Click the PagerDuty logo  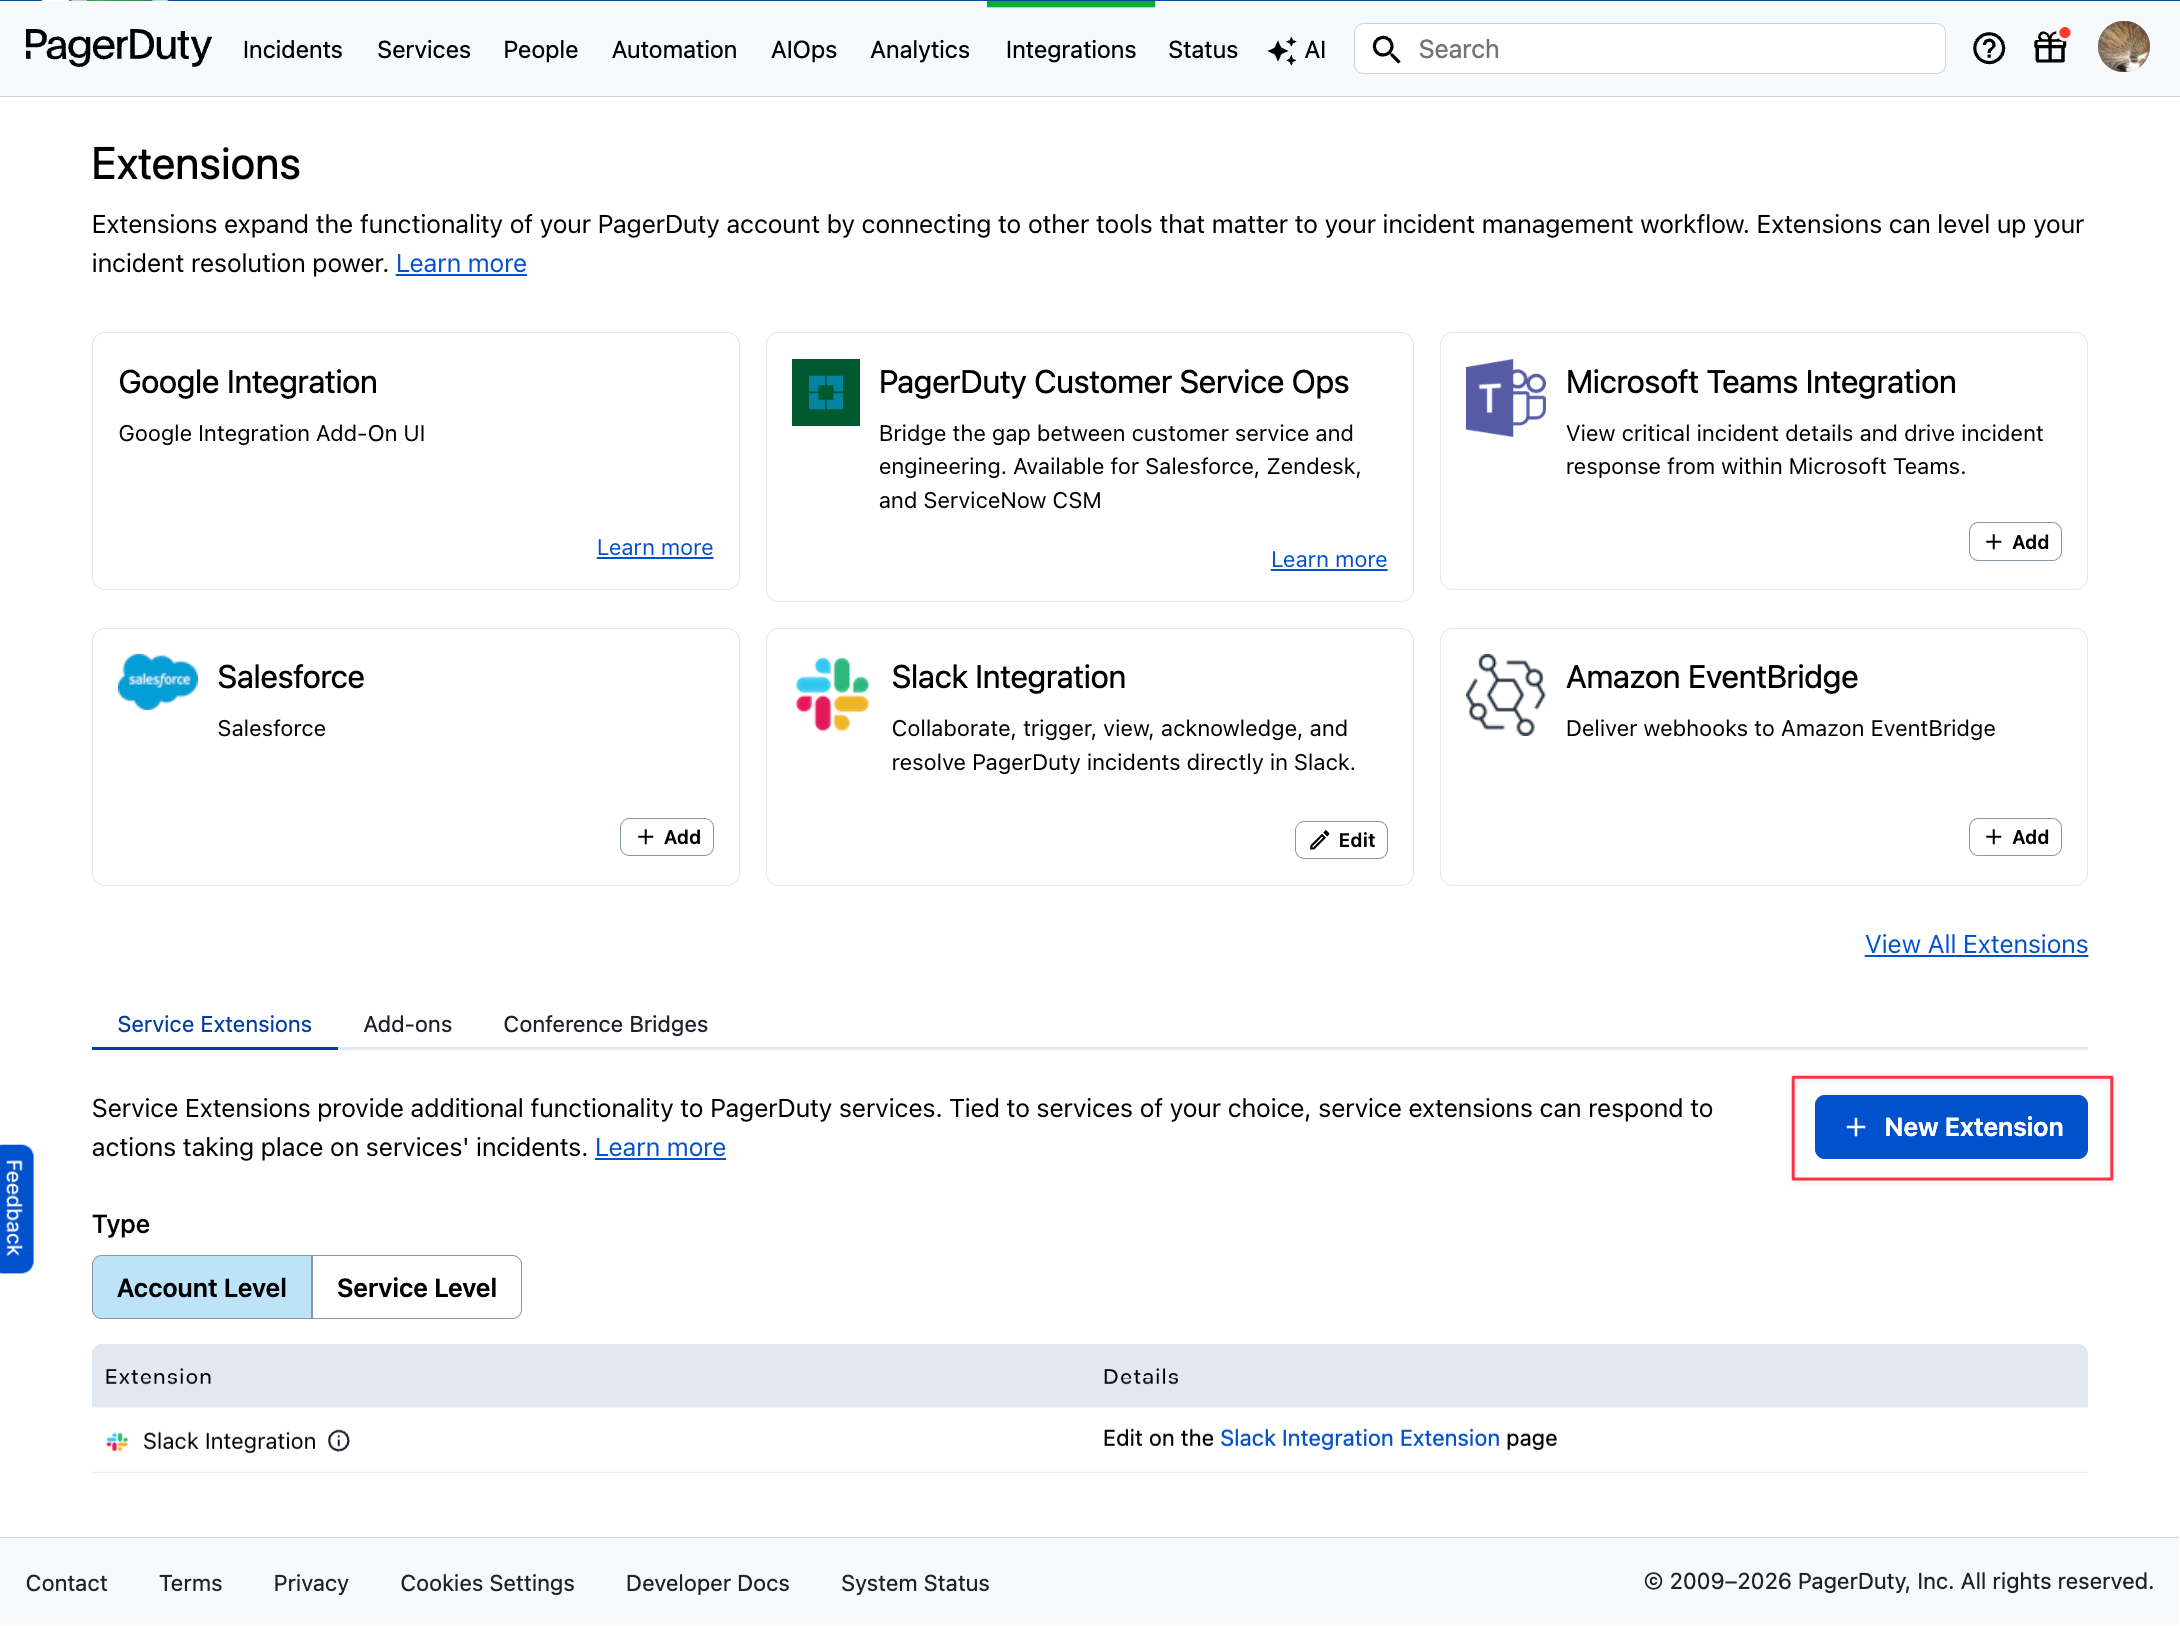117,47
